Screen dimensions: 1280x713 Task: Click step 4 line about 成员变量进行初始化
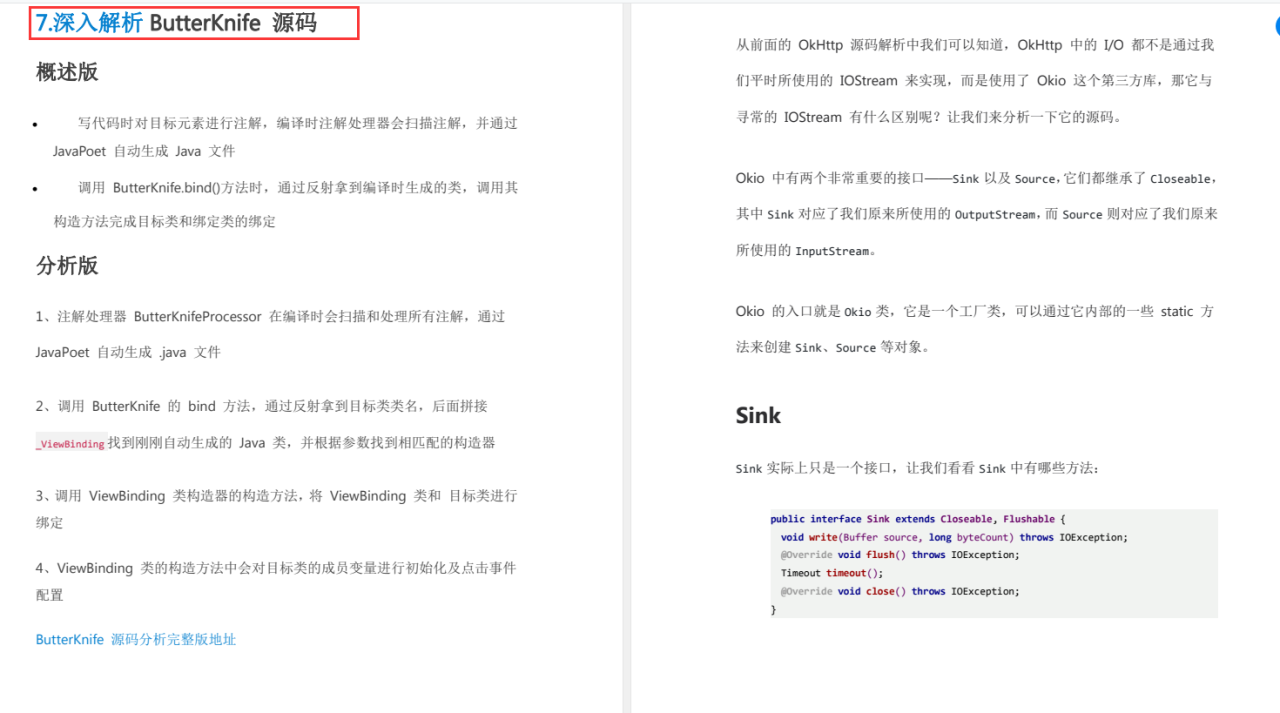[x=276, y=568]
